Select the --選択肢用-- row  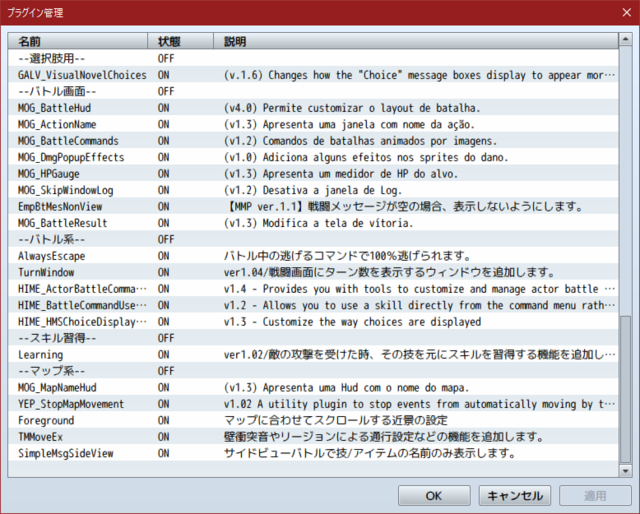(x=313, y=58)
